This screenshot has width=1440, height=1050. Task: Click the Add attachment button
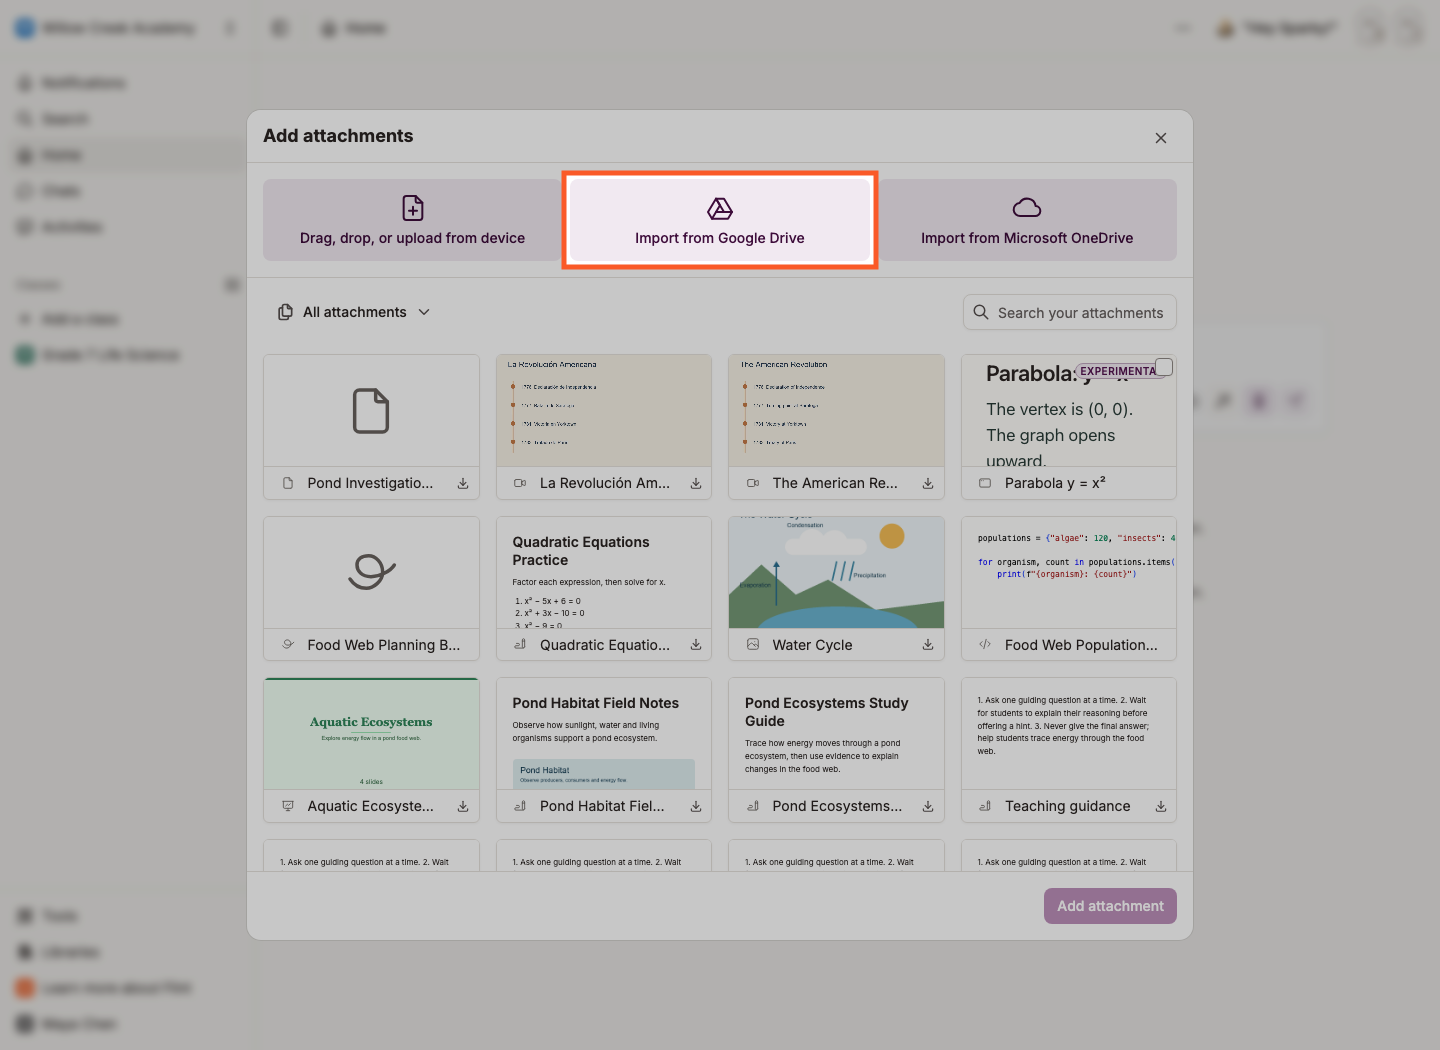coord(1110,906)
